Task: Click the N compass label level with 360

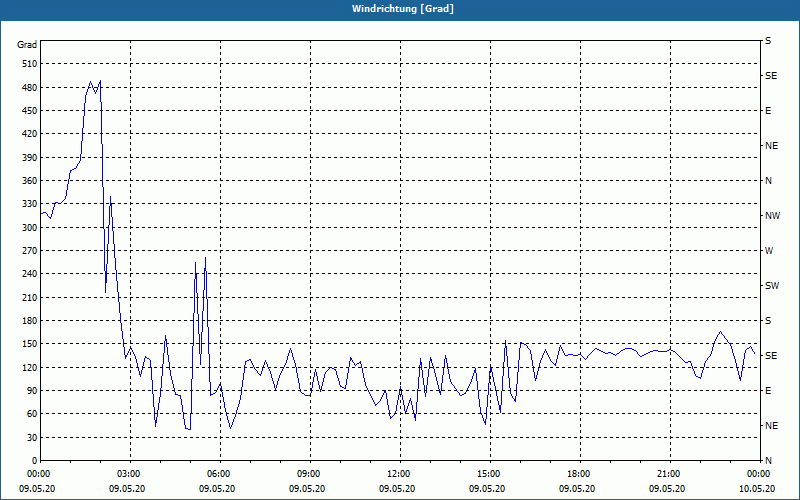Action: pyautogui.click(x=768, y=181)
